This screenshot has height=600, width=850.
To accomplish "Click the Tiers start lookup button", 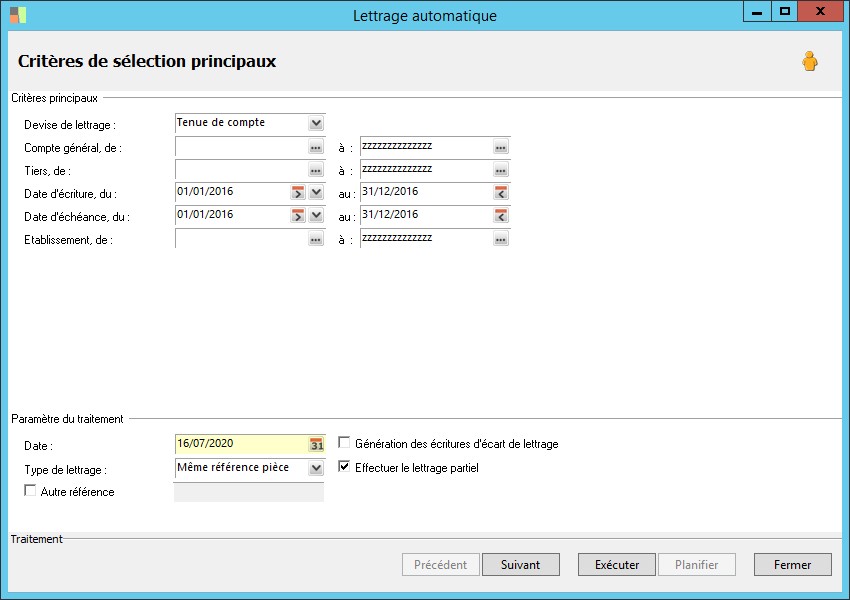I will point(316,170).
